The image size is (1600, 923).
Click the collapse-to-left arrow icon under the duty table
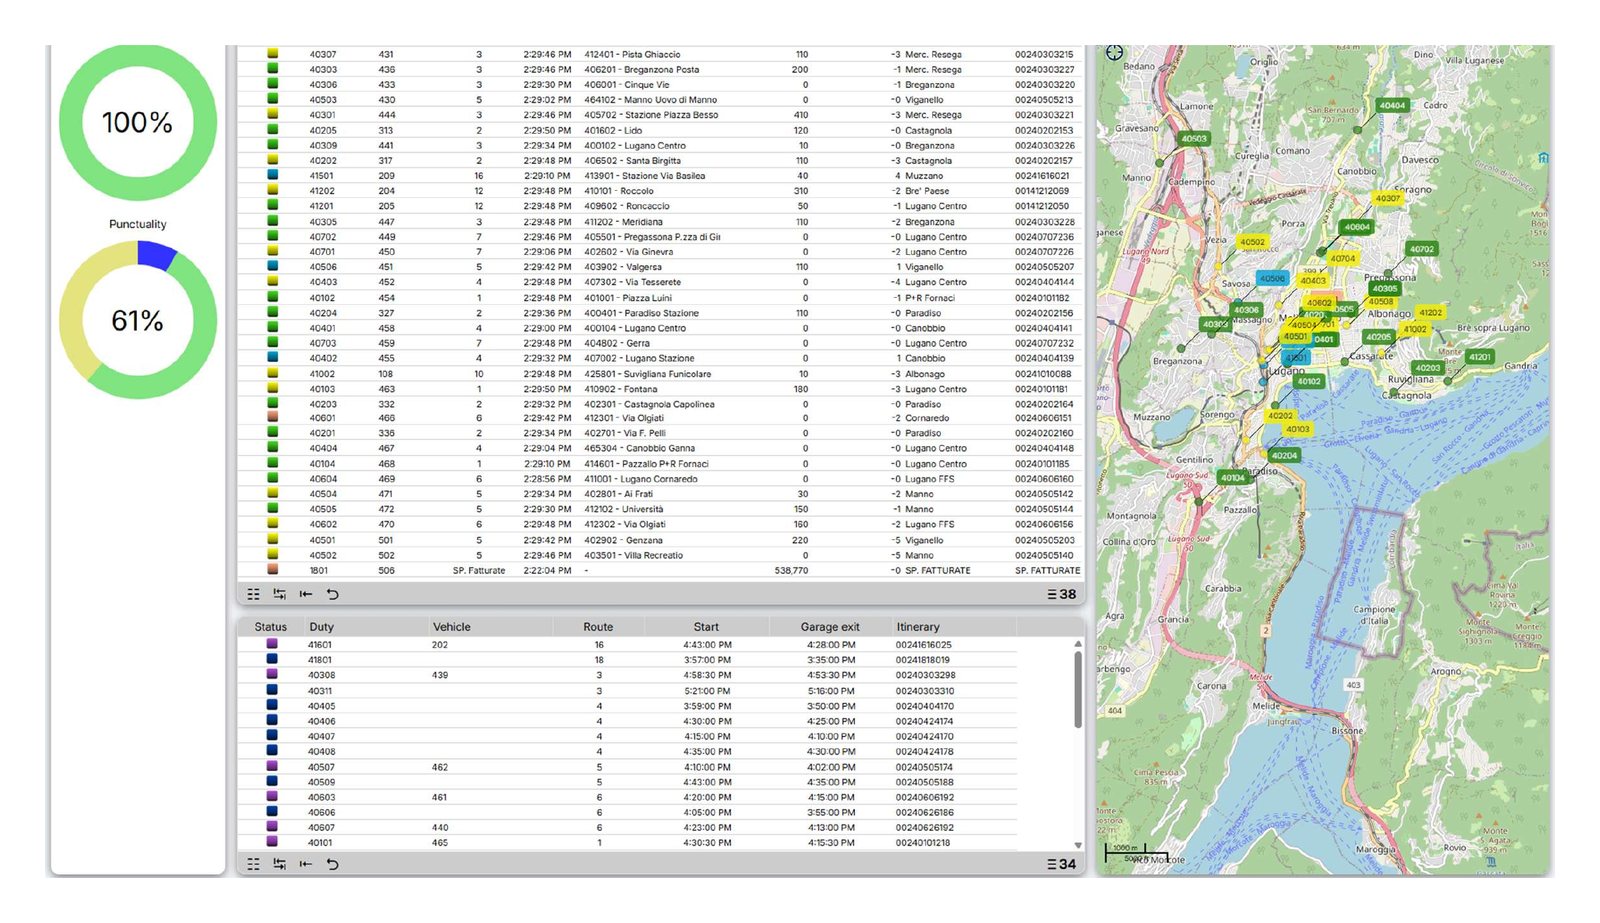(306, 864)
